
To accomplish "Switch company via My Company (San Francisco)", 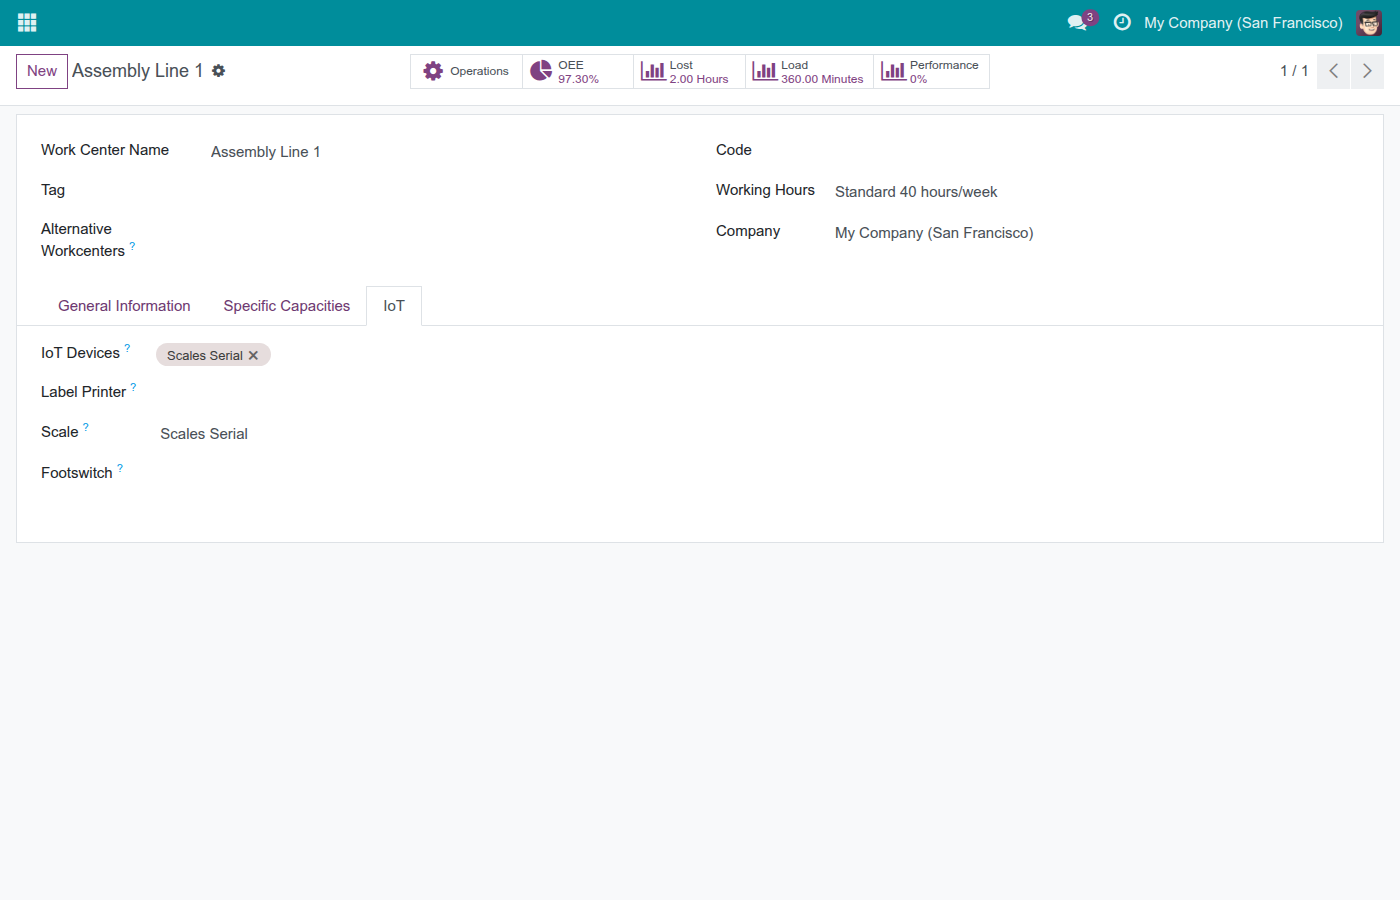I will (1243, 22).
